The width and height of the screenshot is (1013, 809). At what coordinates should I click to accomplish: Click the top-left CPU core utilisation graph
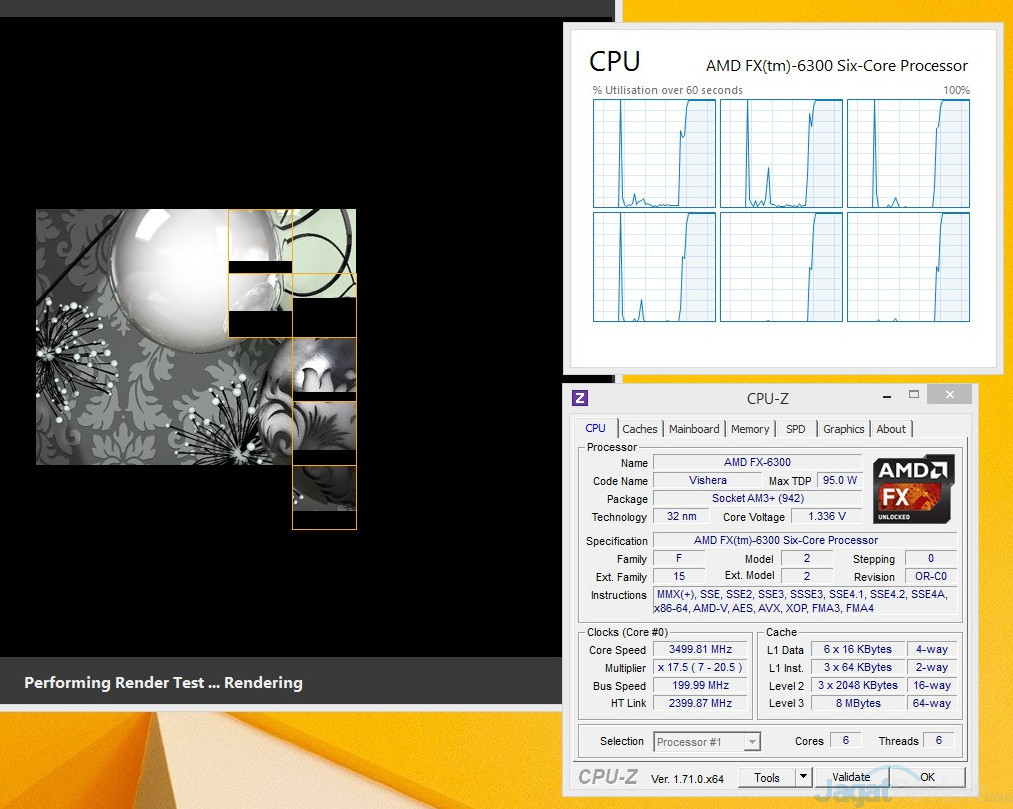654,154
